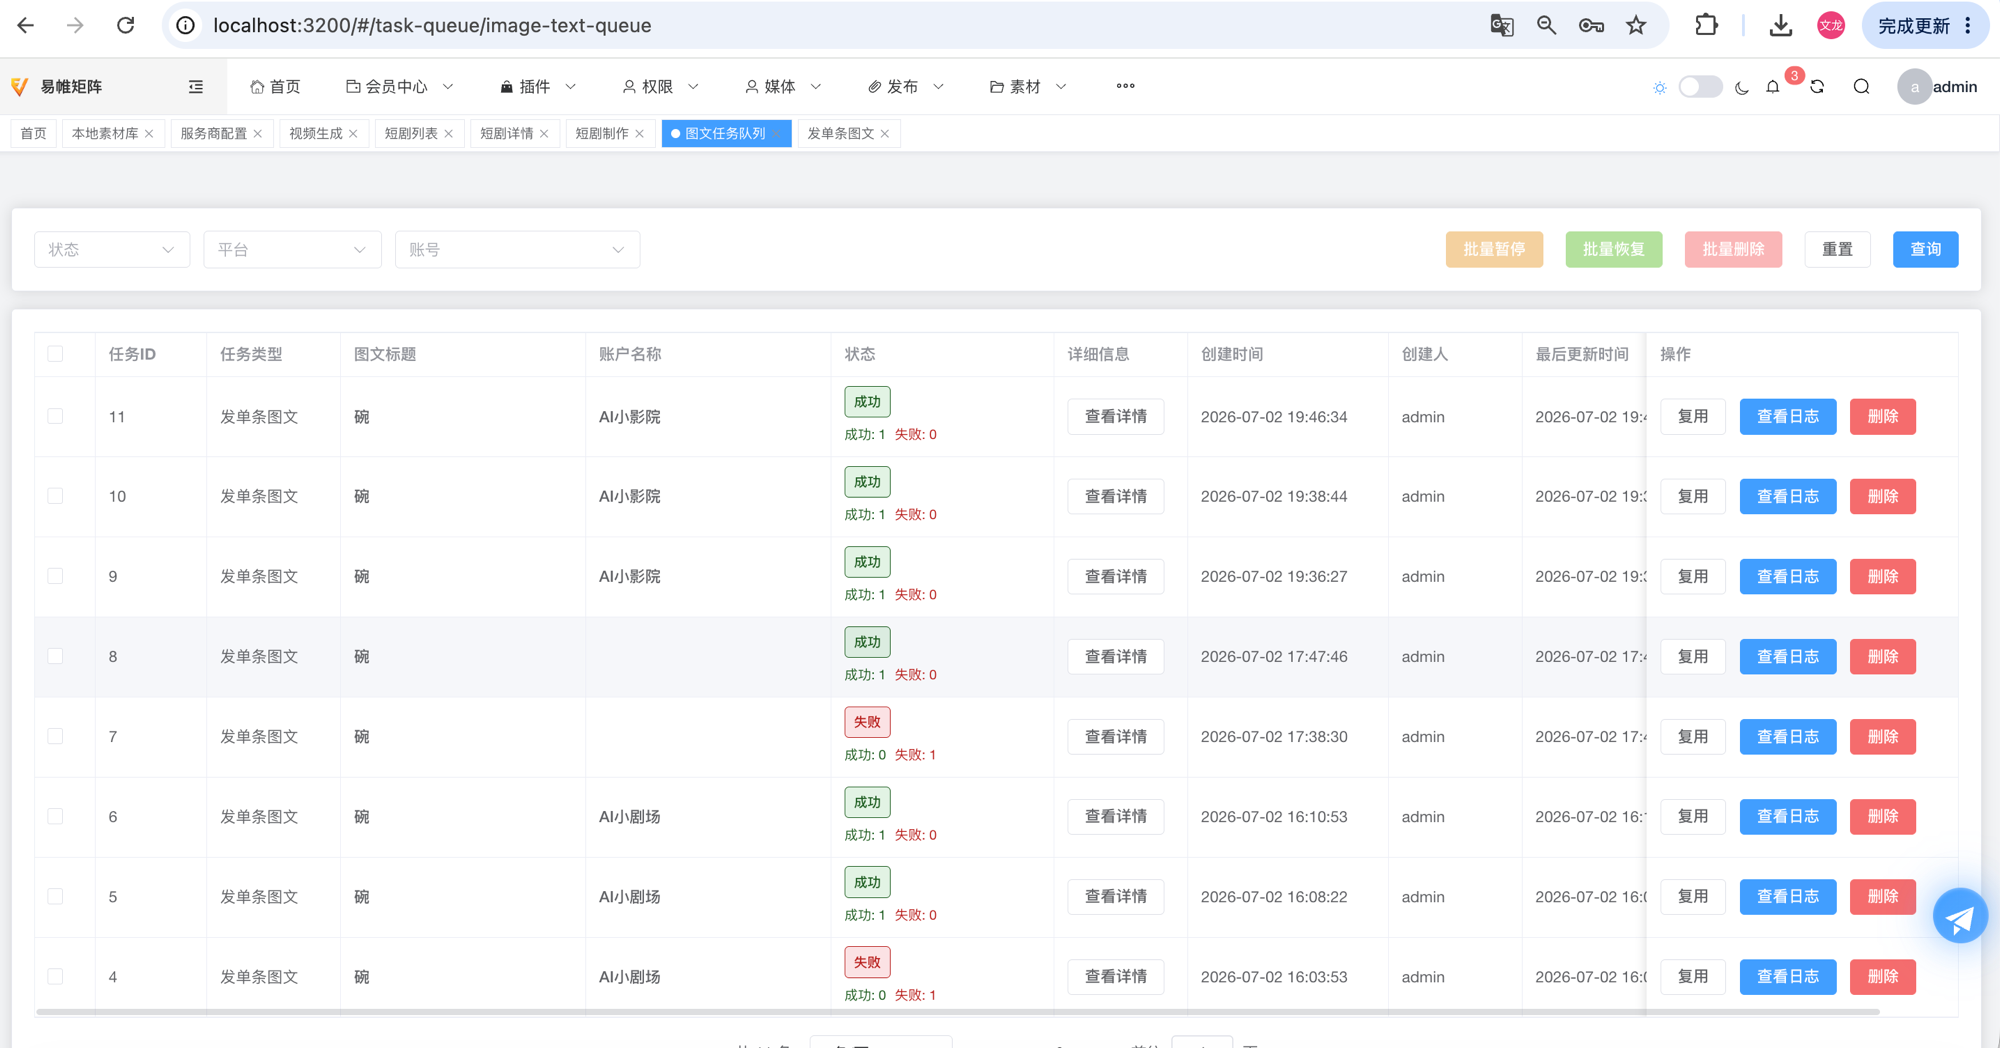
Task: Click the browser zoom magnifier icon
Action: pyautogui.click(x=1546, y=25)
